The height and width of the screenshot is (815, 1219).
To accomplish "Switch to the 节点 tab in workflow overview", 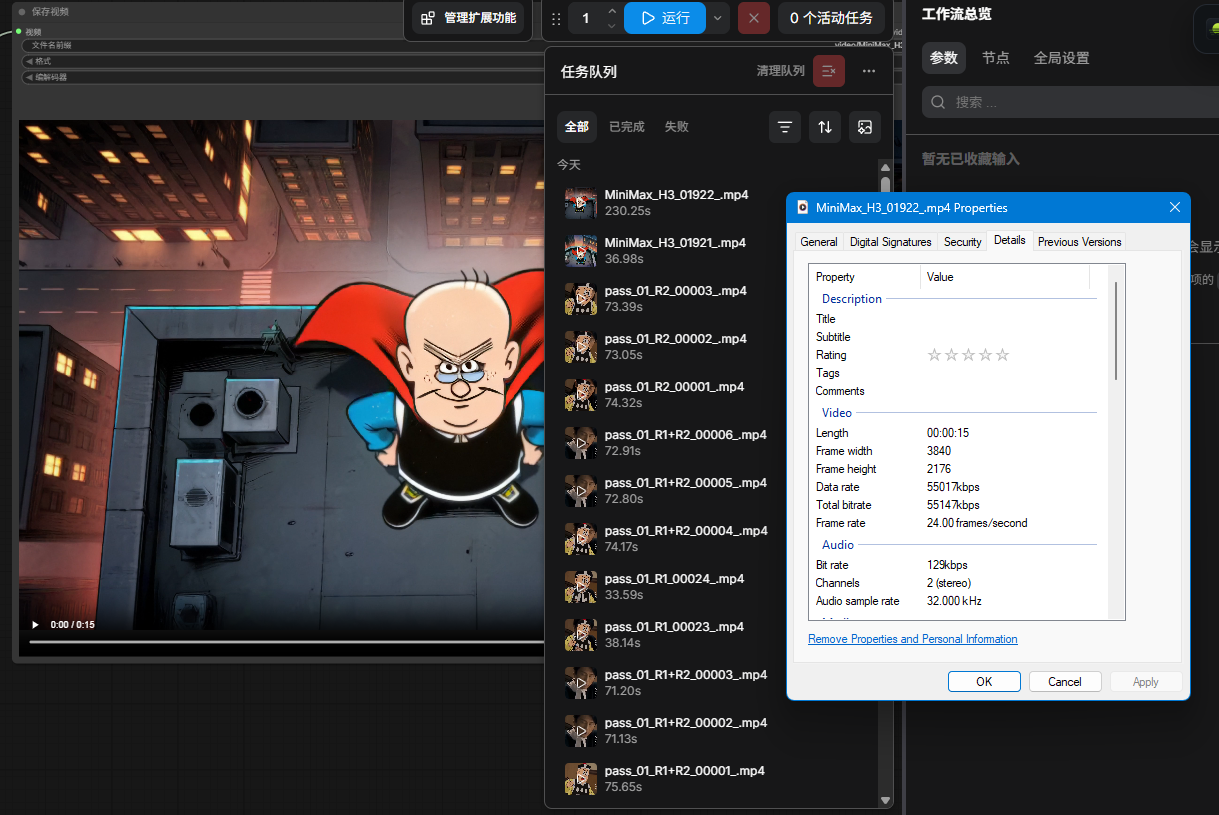I will coord(996,58).
